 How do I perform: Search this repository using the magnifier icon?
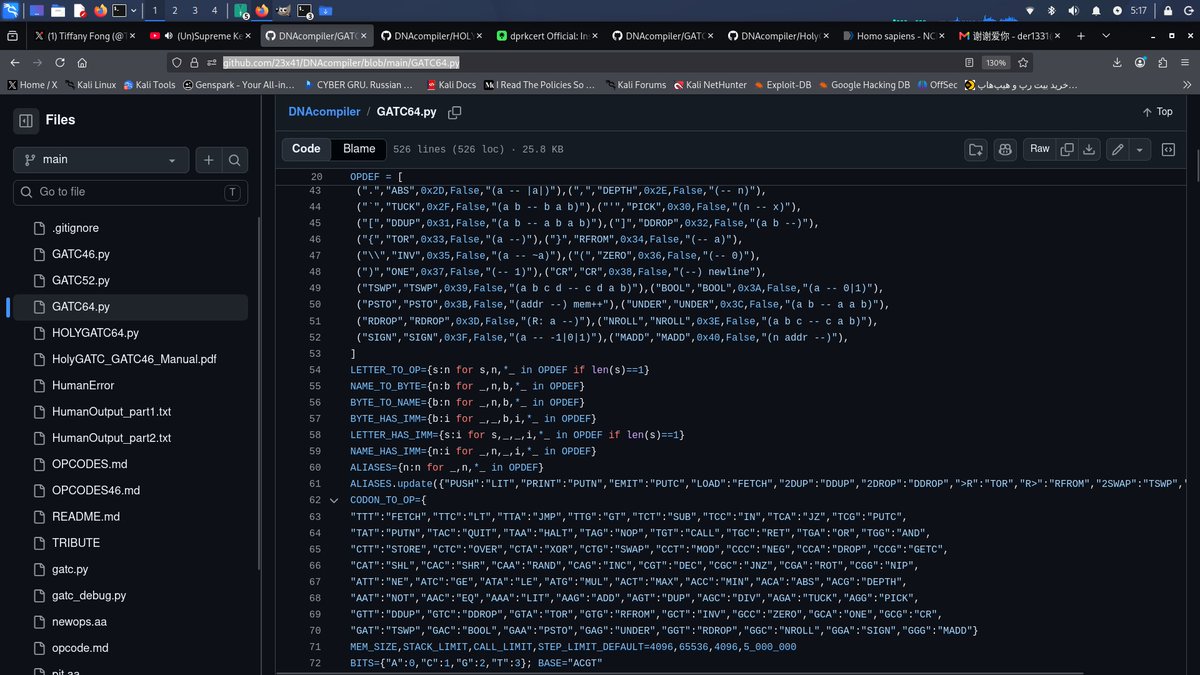[x=234, y=160]
